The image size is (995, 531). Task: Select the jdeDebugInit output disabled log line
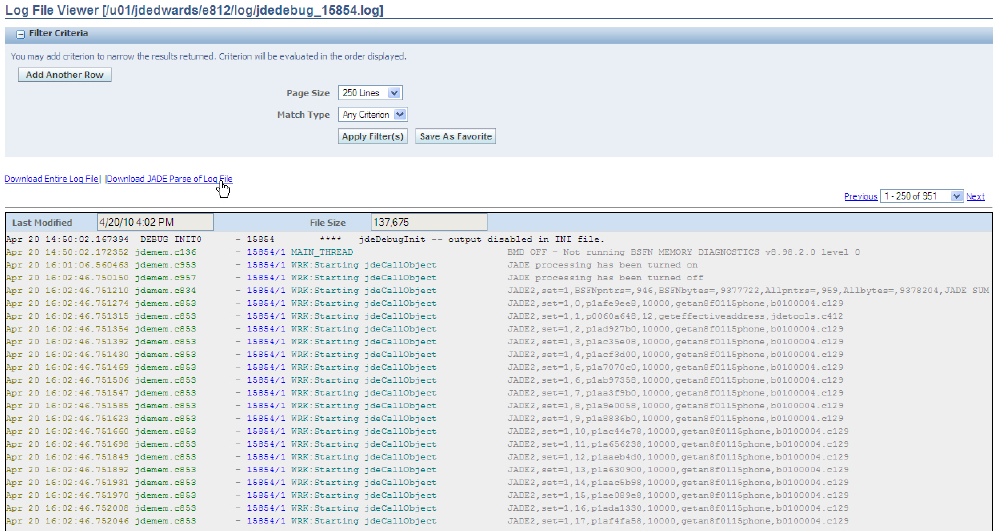480,240
